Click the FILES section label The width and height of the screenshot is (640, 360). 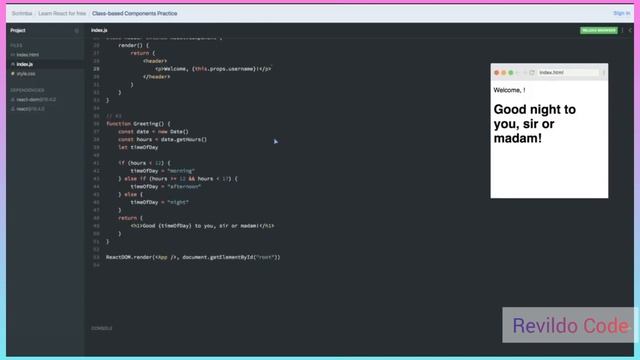pos(16,45)
